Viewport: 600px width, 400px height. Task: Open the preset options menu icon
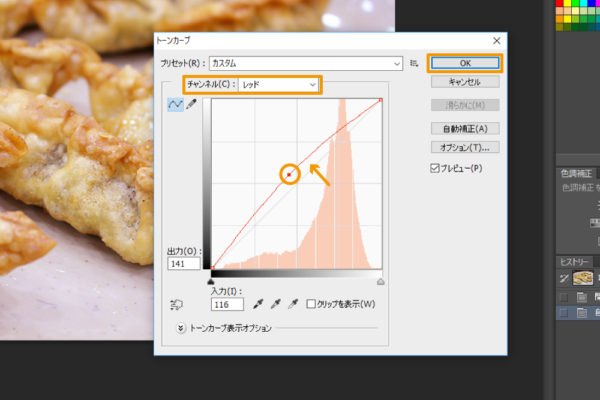point(413,63)
